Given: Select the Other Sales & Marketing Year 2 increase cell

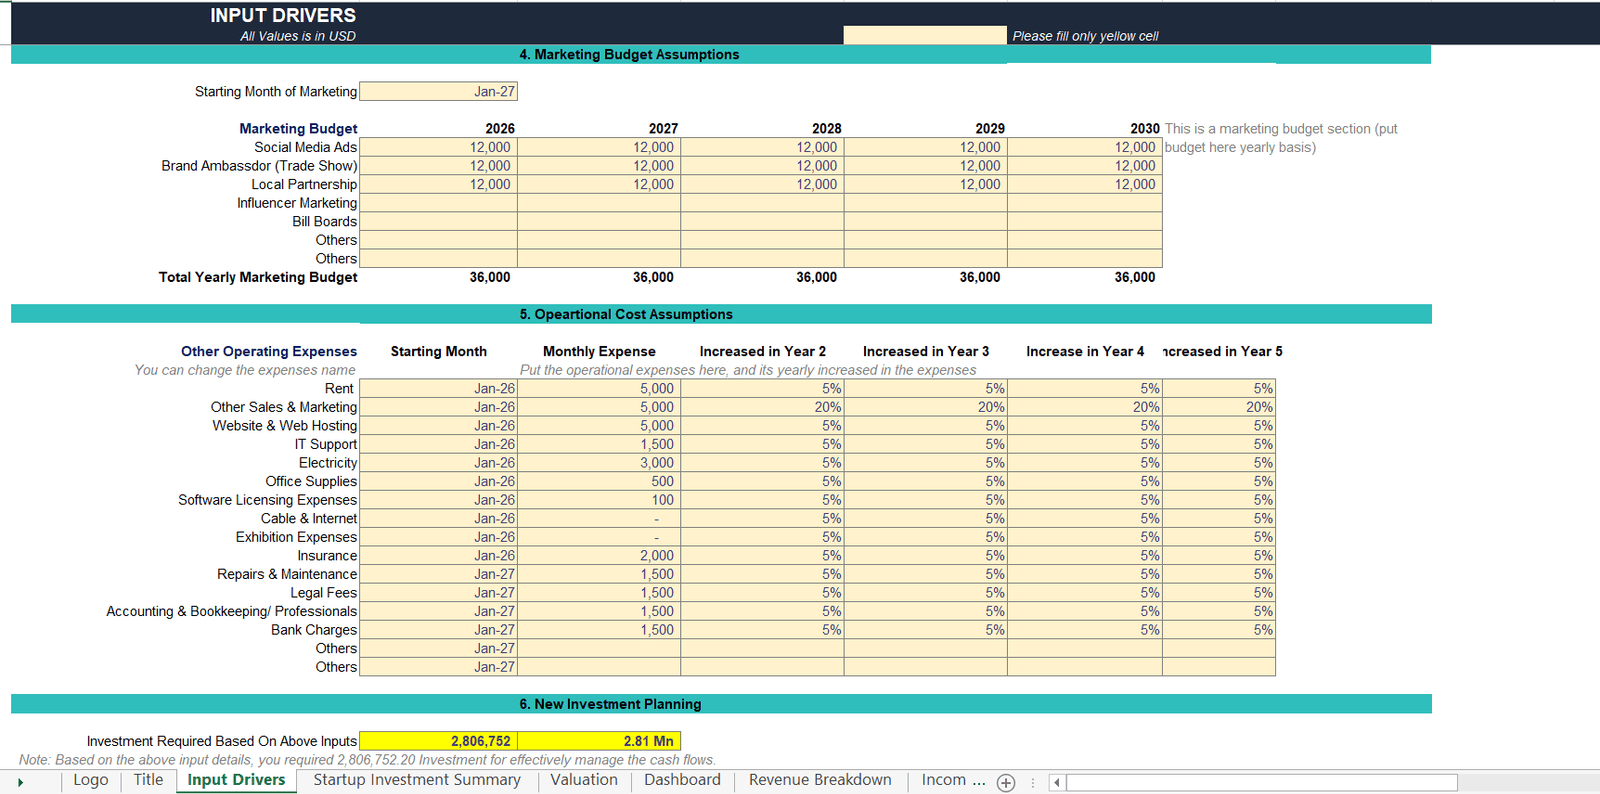Looking at the screenshot, I should click(762, 407).
